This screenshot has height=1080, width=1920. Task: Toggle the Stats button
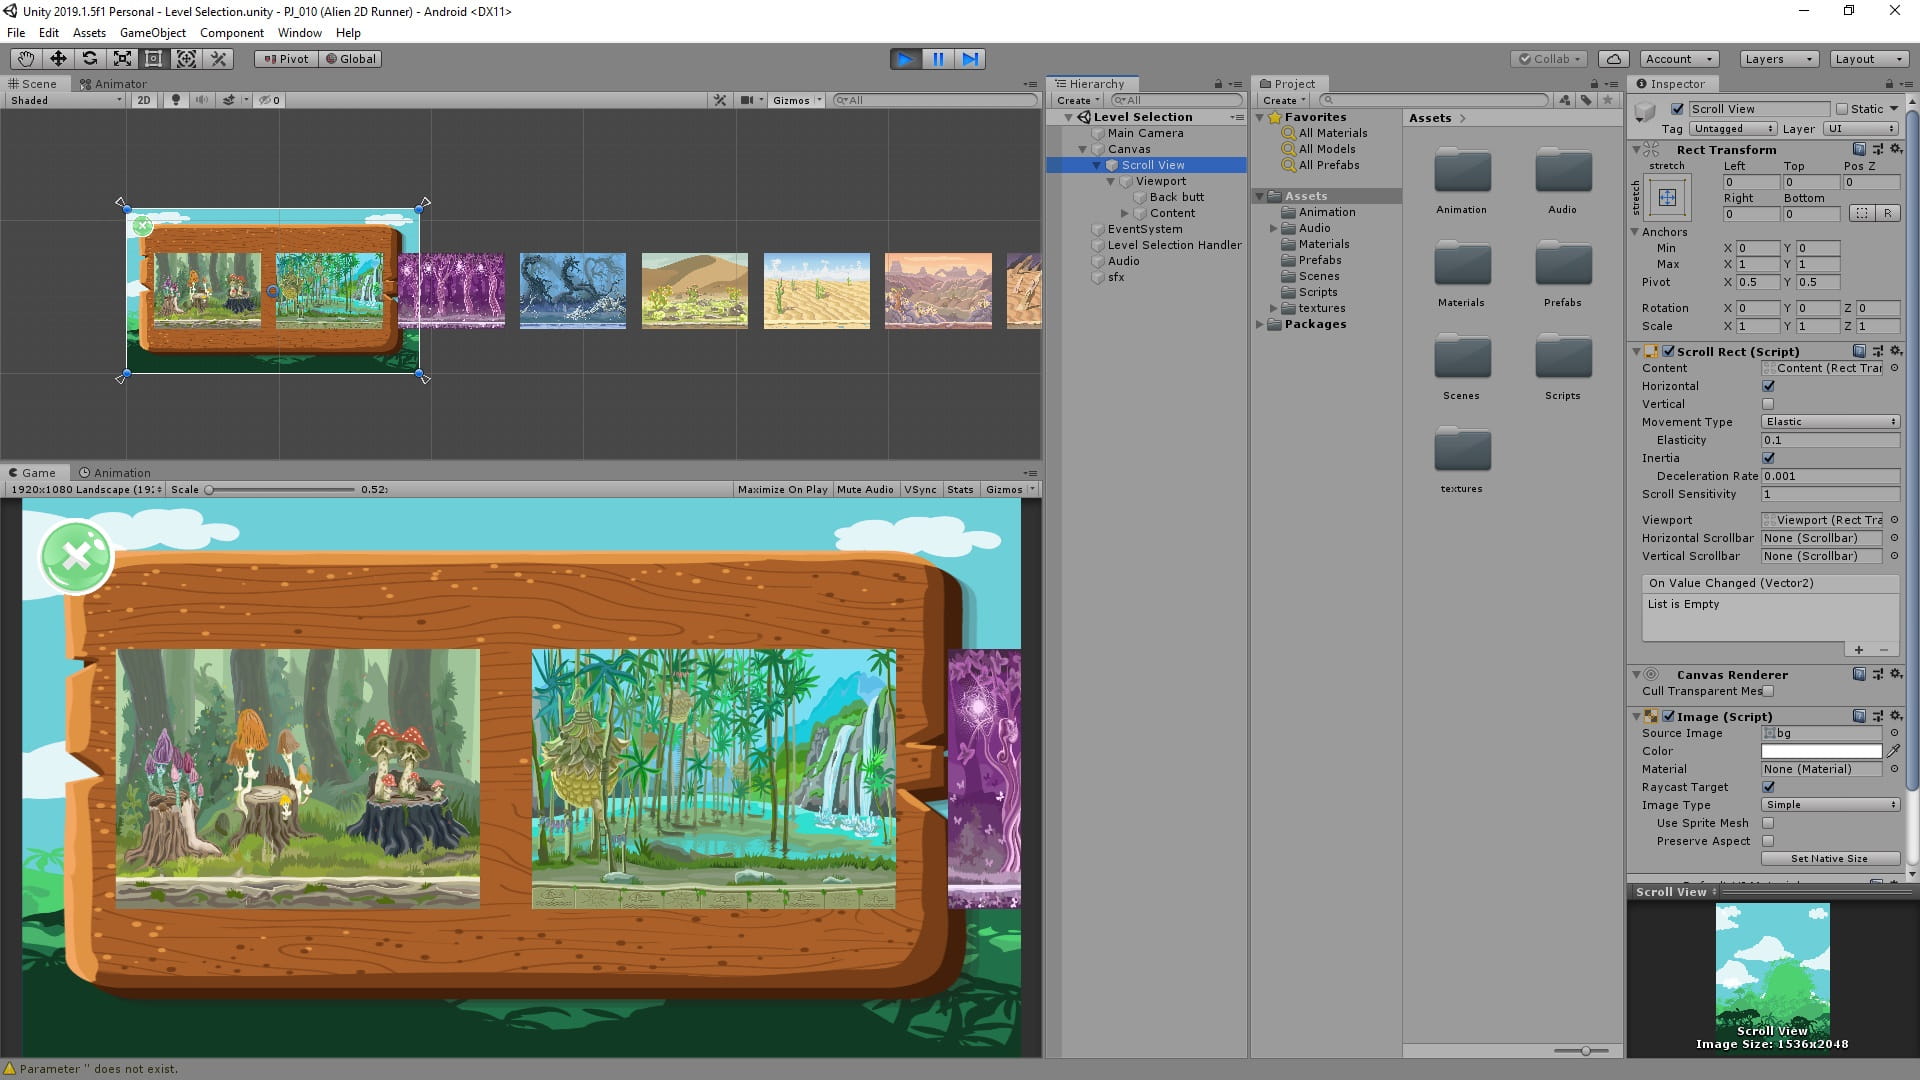(960, 490)
